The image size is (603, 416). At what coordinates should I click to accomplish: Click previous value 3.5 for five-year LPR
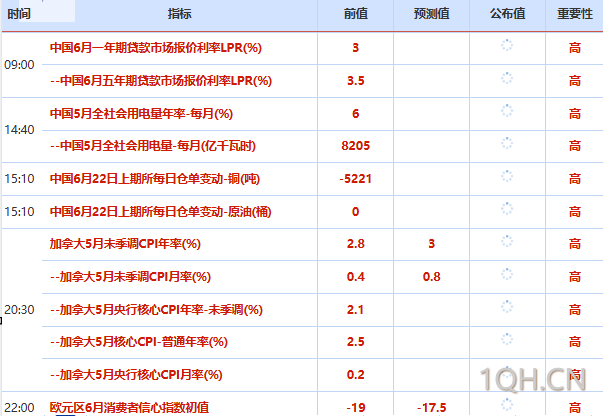point(355,81)
